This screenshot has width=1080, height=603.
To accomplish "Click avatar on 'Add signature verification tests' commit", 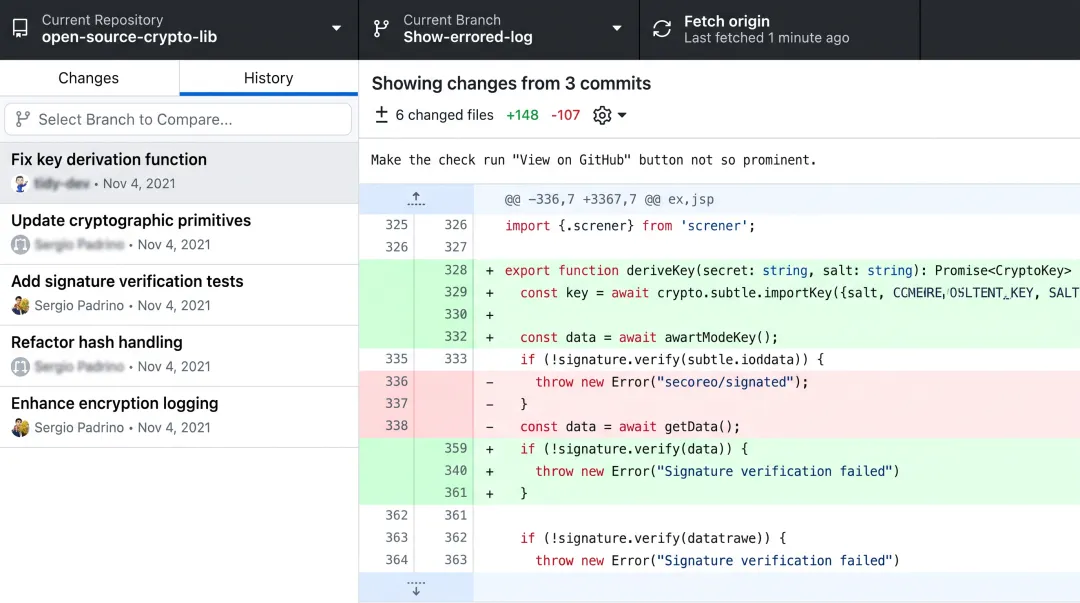I will coord(21,305).
